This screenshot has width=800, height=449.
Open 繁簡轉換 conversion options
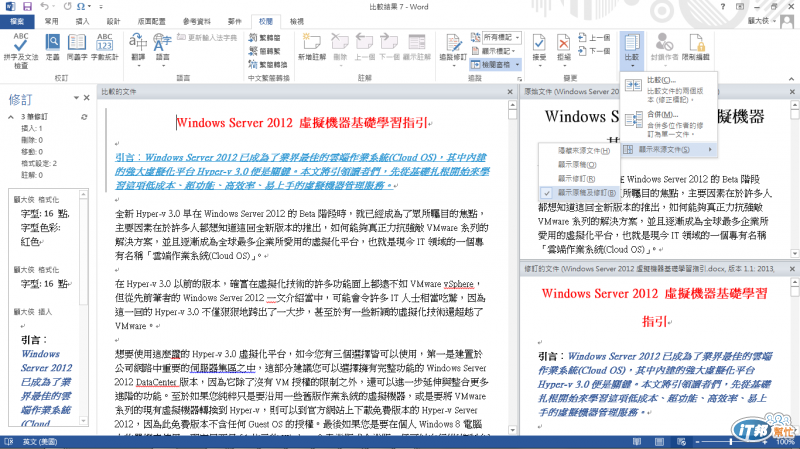point(267,64)
